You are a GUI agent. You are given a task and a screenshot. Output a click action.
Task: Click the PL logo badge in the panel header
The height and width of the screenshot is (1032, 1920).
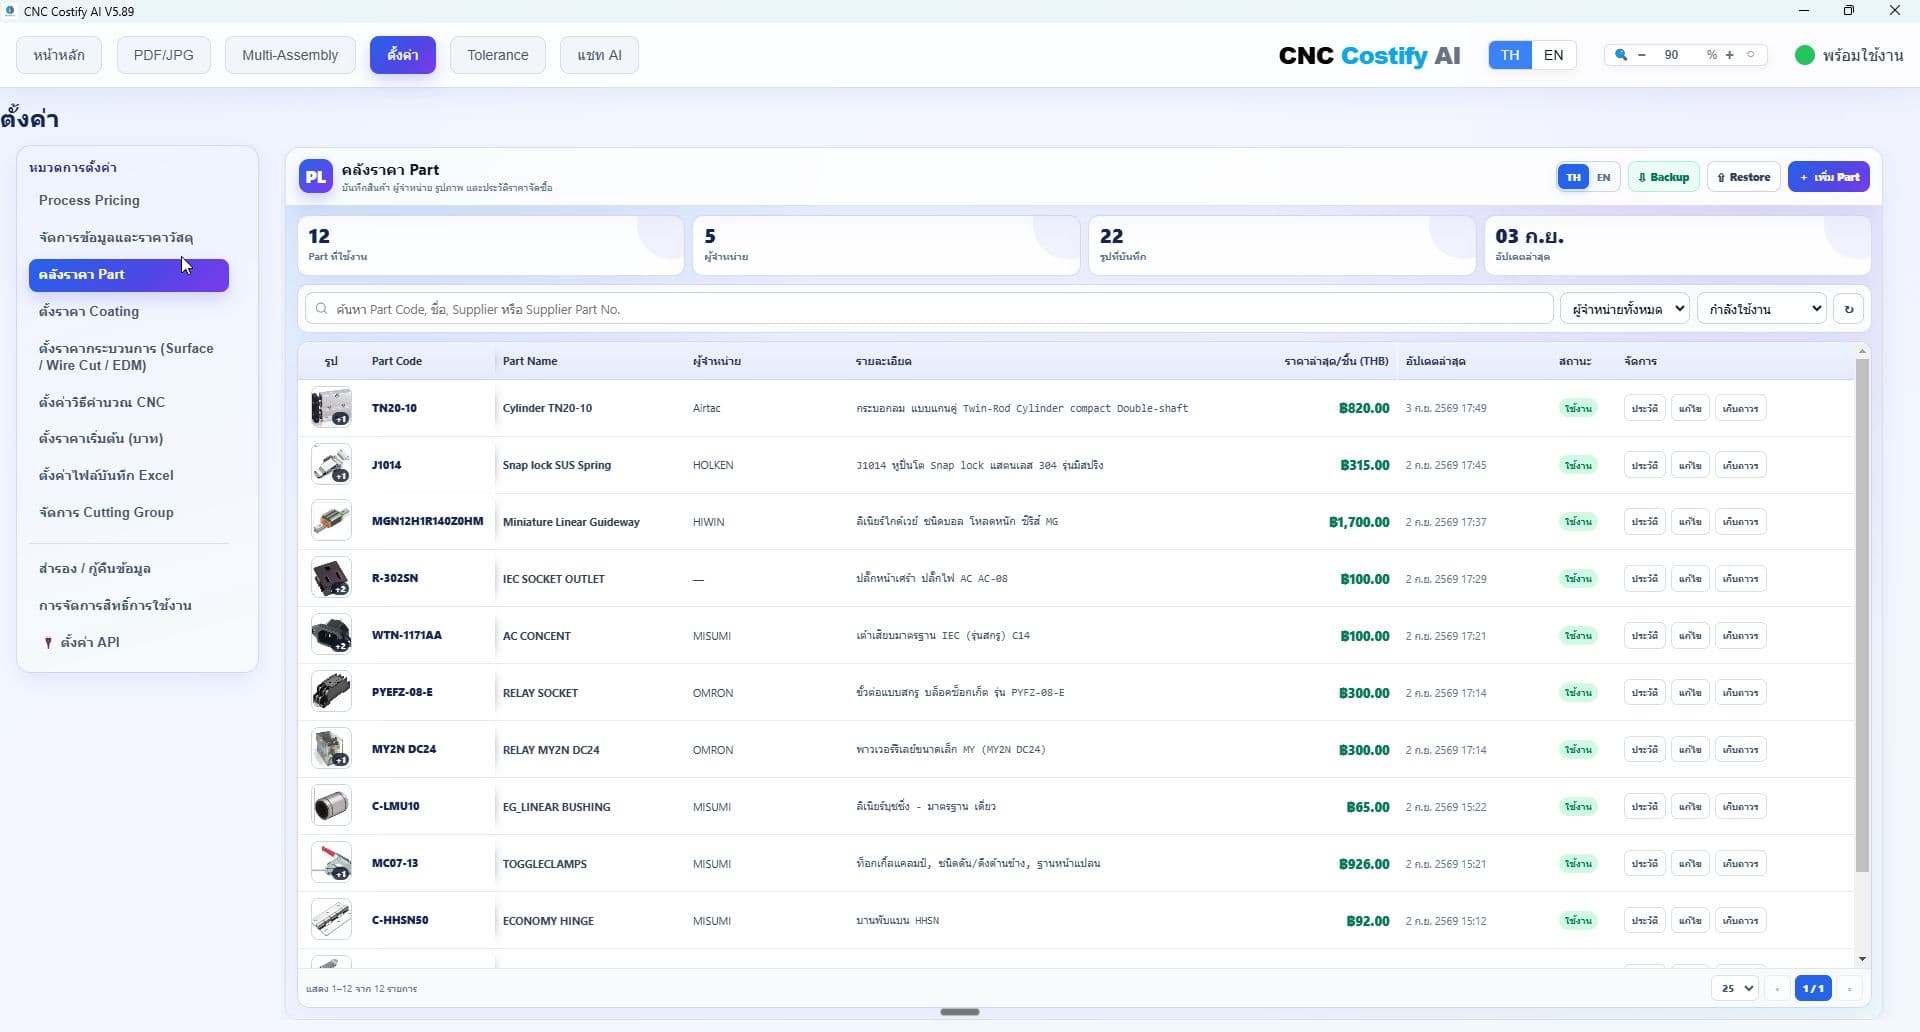coord(316,177)
